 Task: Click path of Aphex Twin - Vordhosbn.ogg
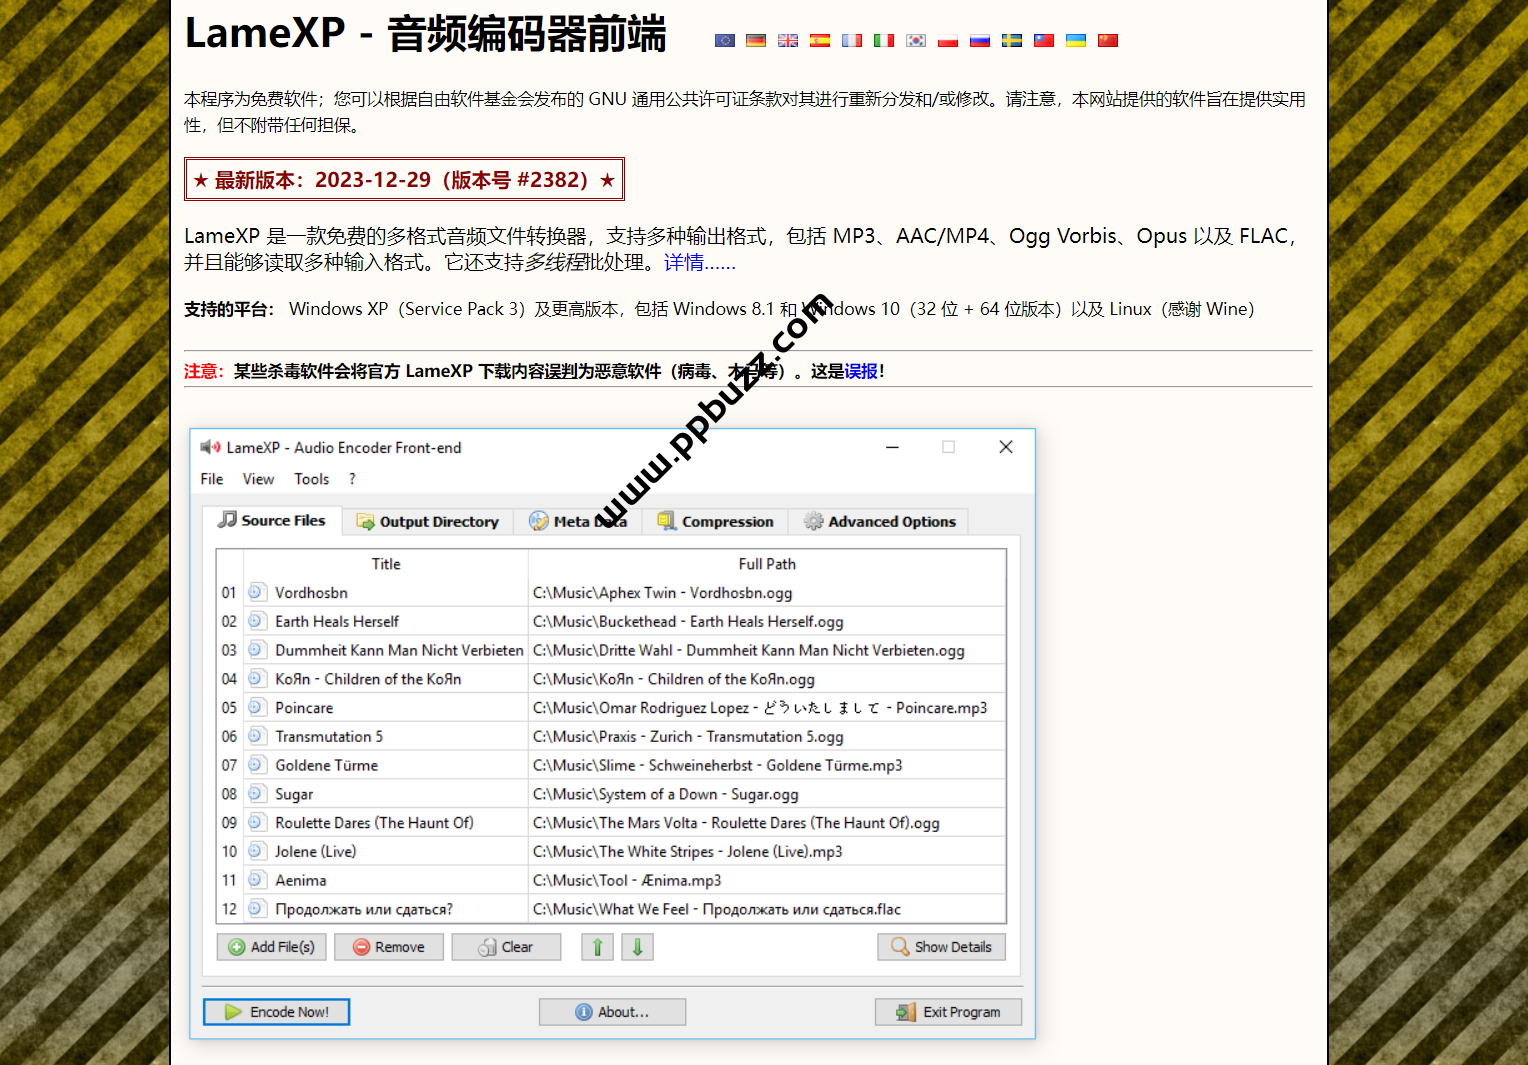coord(663,592)
